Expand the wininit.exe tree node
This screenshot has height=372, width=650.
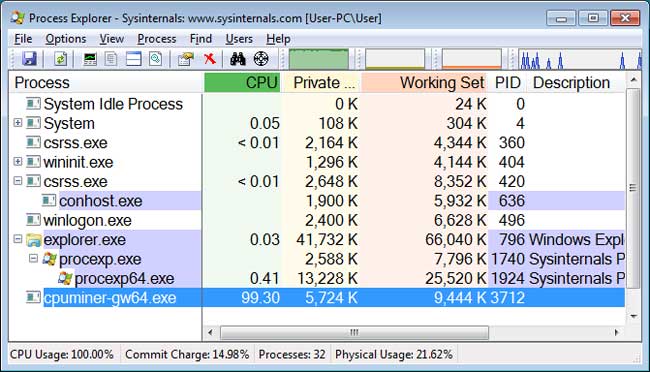pyautogui.click(x=18, y=161)
